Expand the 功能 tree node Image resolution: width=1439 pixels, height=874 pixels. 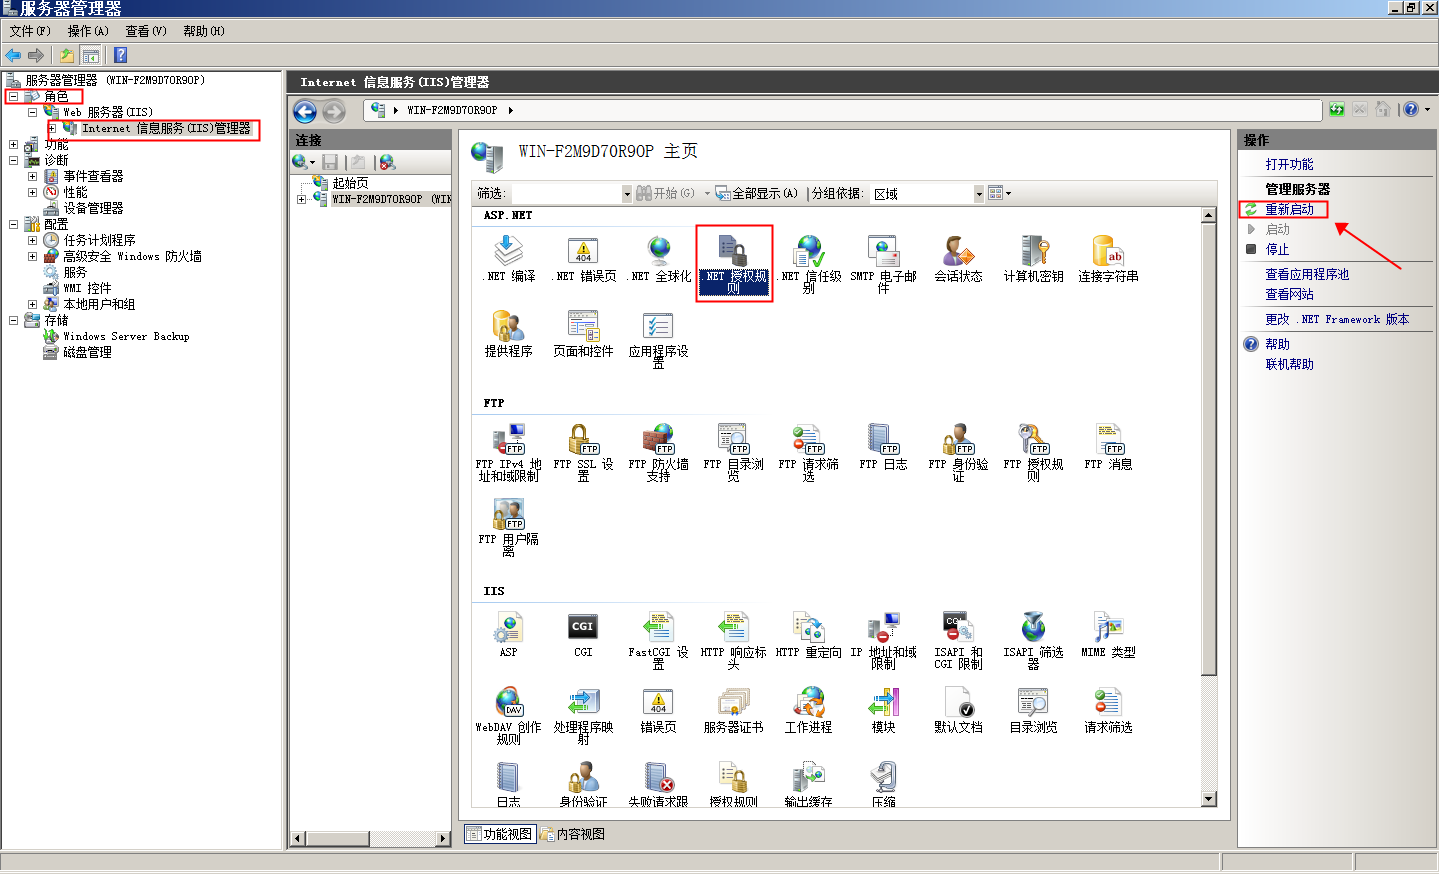13,145
